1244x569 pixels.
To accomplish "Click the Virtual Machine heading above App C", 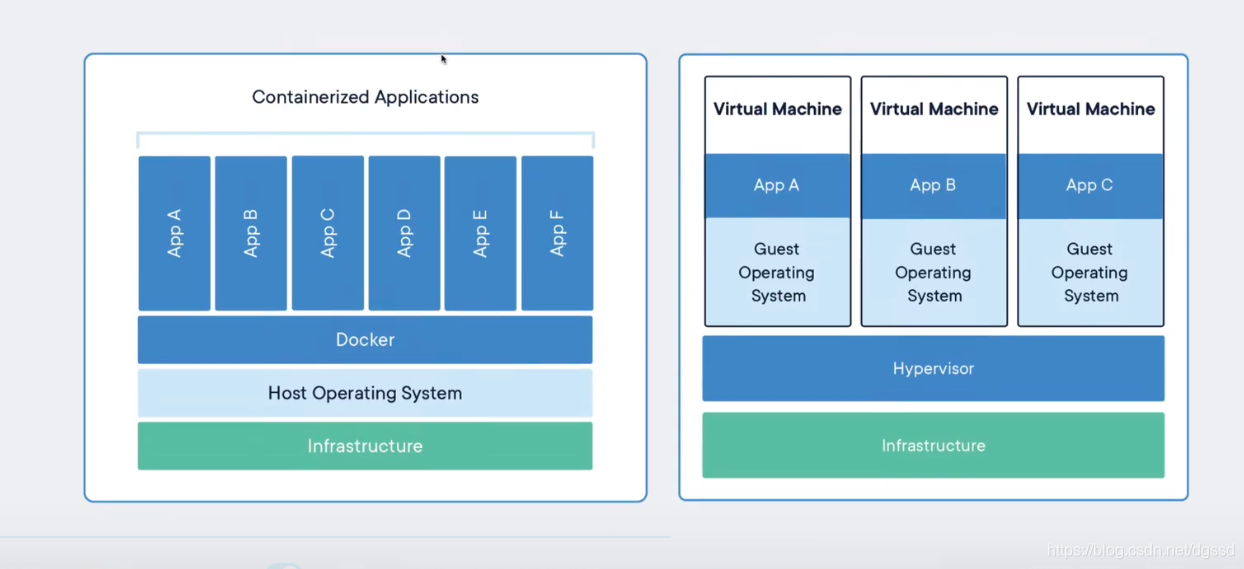I will click(x=1091, y=109).
